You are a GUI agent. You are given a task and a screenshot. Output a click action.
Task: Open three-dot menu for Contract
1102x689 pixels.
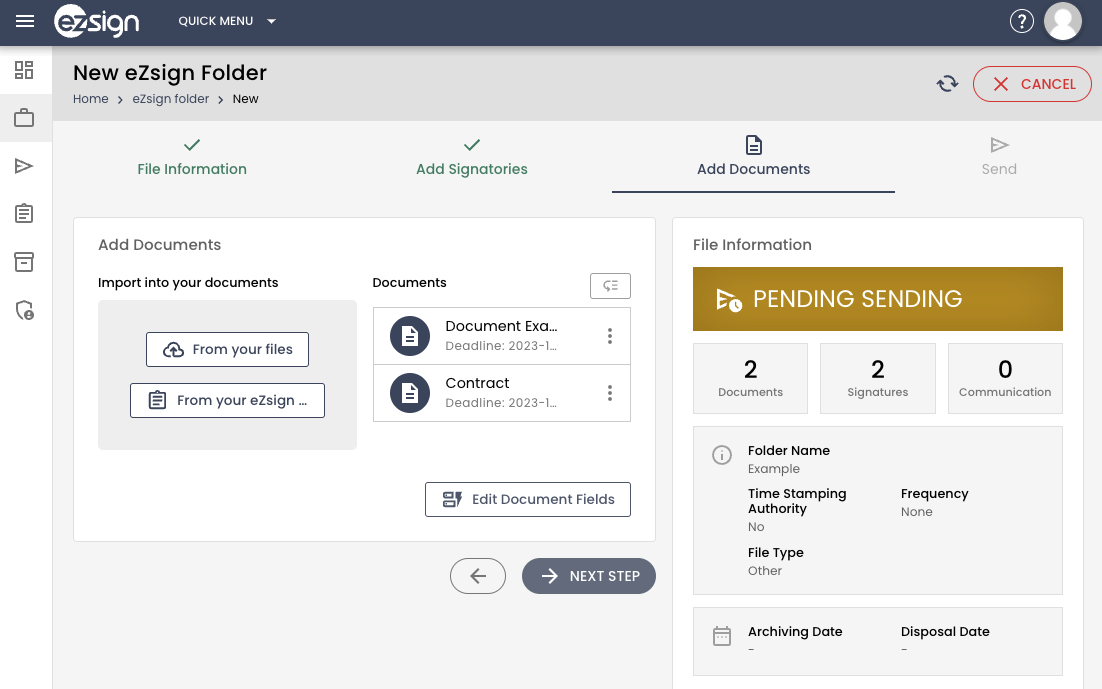tap(609, 393)
